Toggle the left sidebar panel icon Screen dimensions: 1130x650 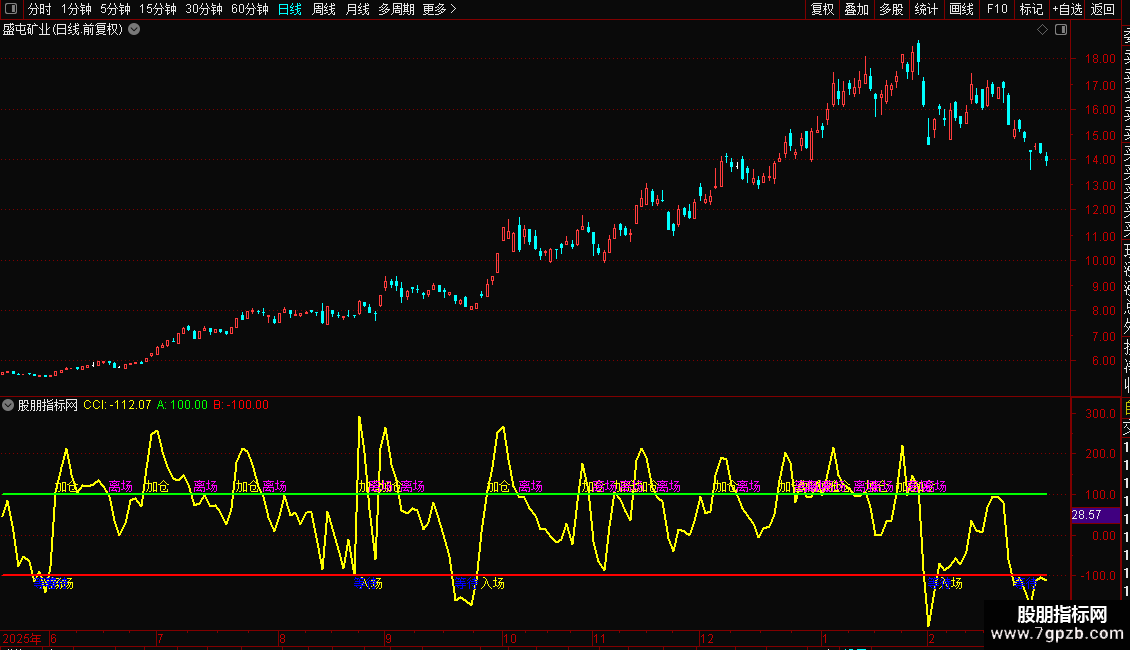pyautogui.click(x=11, y=9)
